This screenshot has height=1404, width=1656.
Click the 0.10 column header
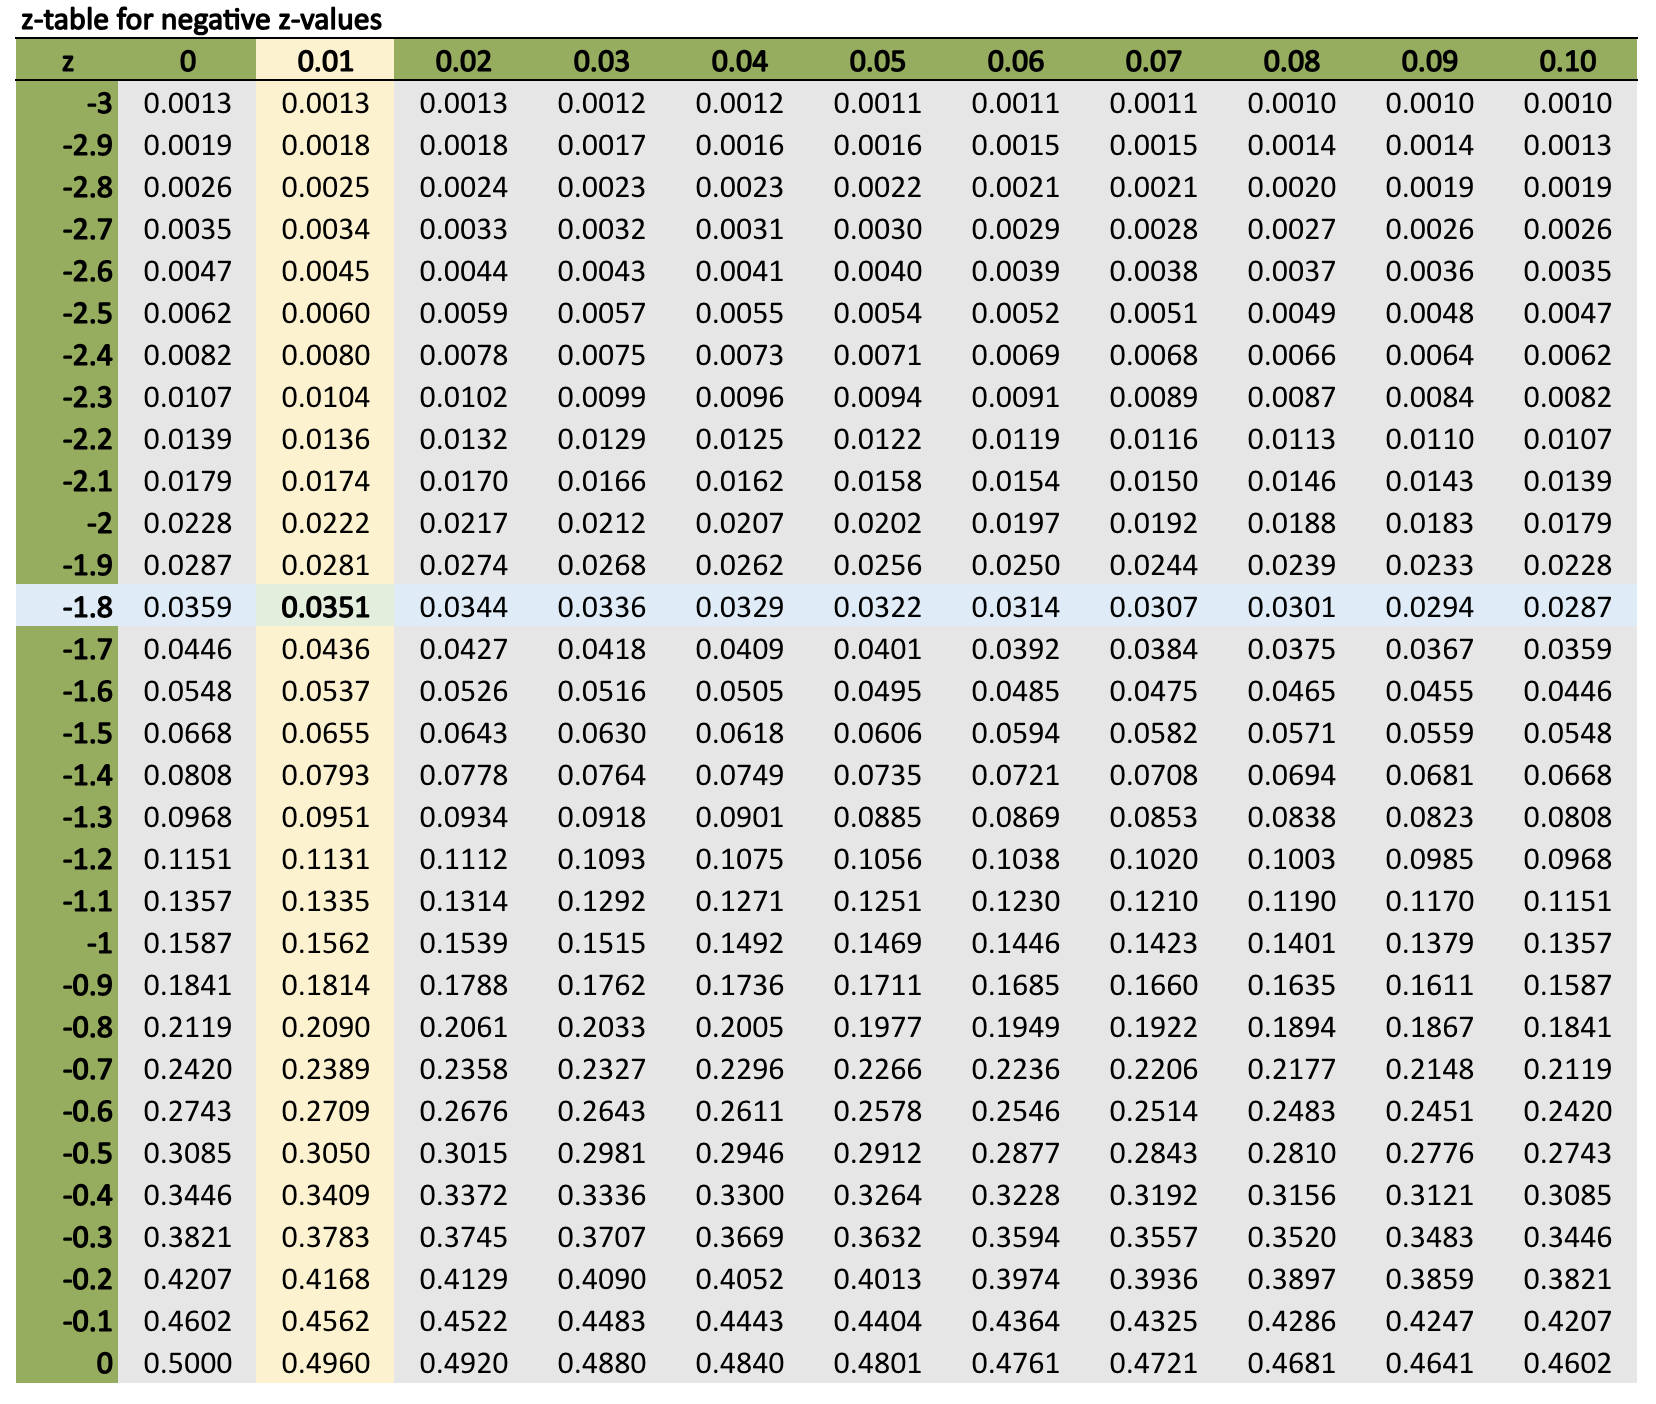(1567, 61)
